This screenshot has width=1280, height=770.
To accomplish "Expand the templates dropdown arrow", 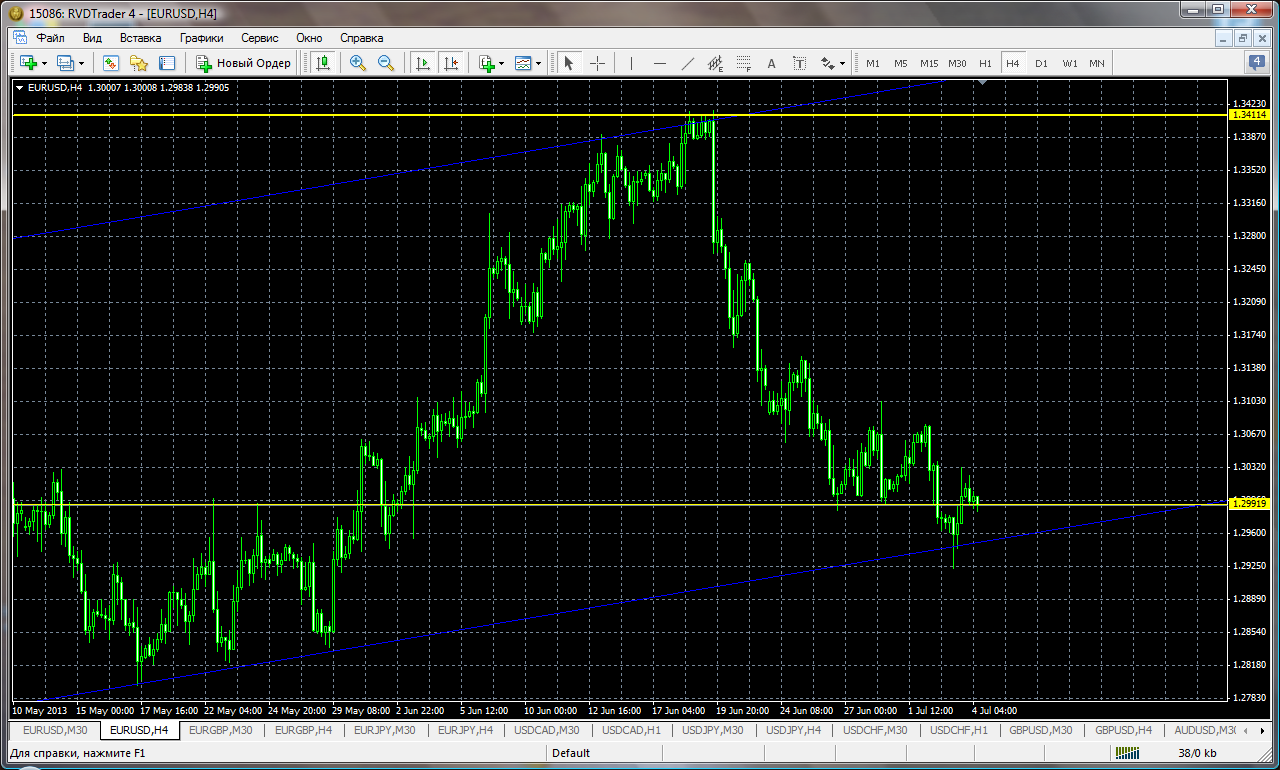I will pyautogui.click(x=539, y=63).
